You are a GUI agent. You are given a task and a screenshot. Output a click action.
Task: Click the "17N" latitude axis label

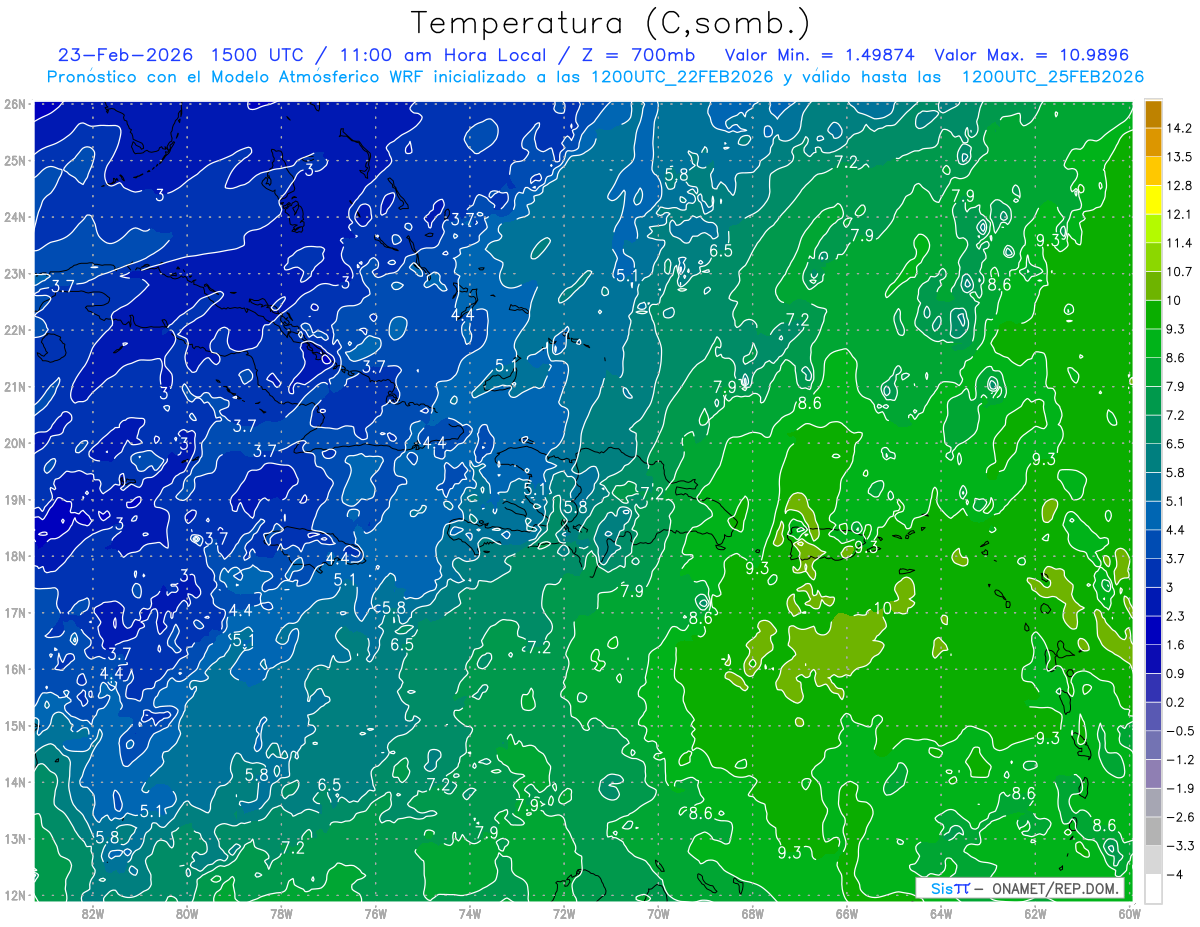(x=15, y=613)
